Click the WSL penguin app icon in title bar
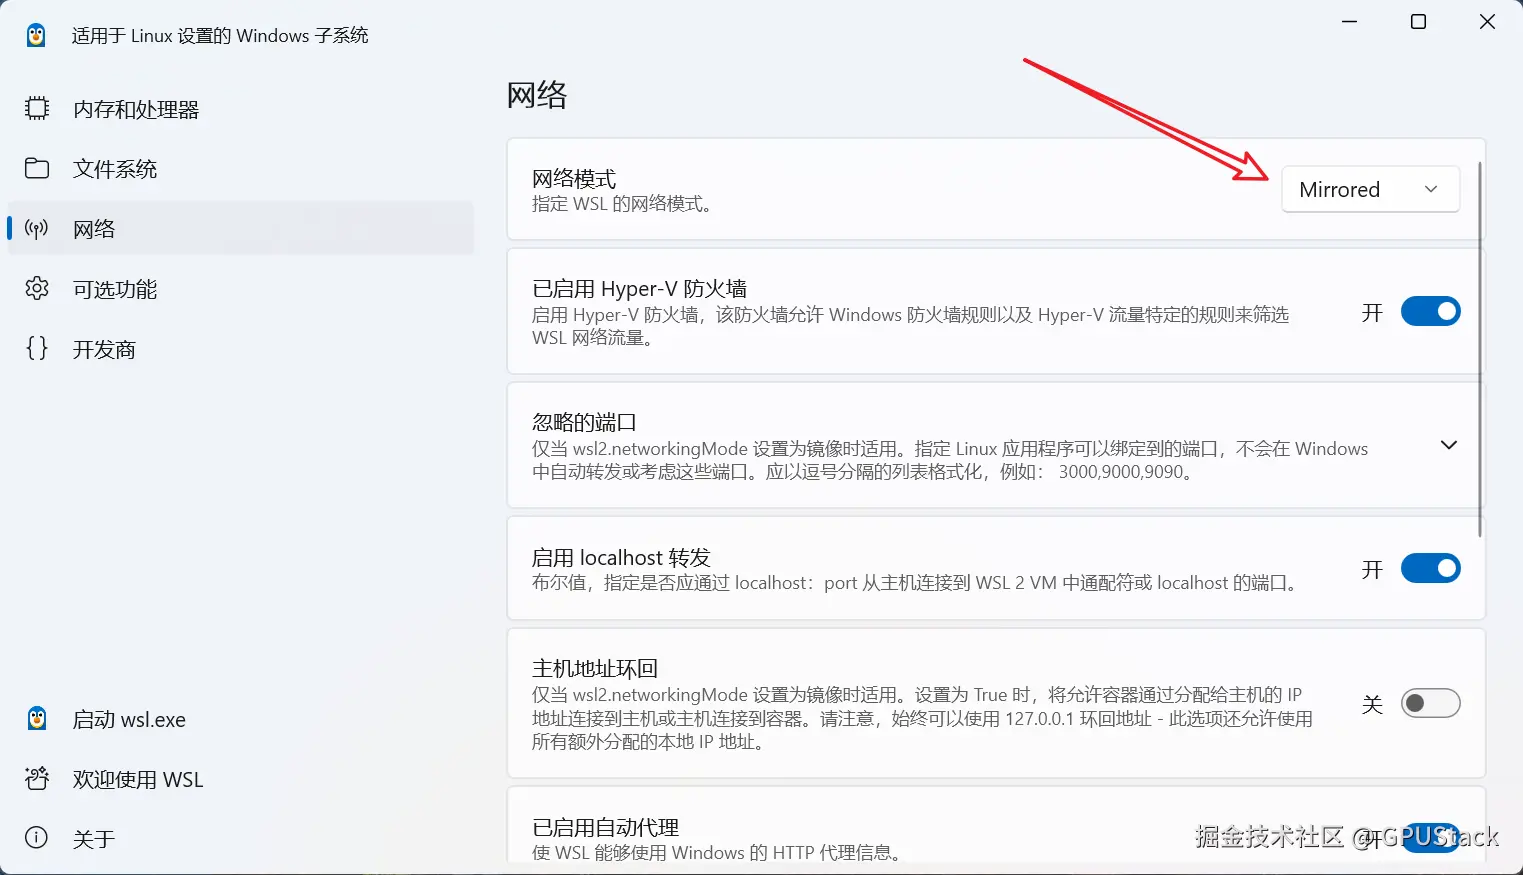1523x875 pixels. 36,35
